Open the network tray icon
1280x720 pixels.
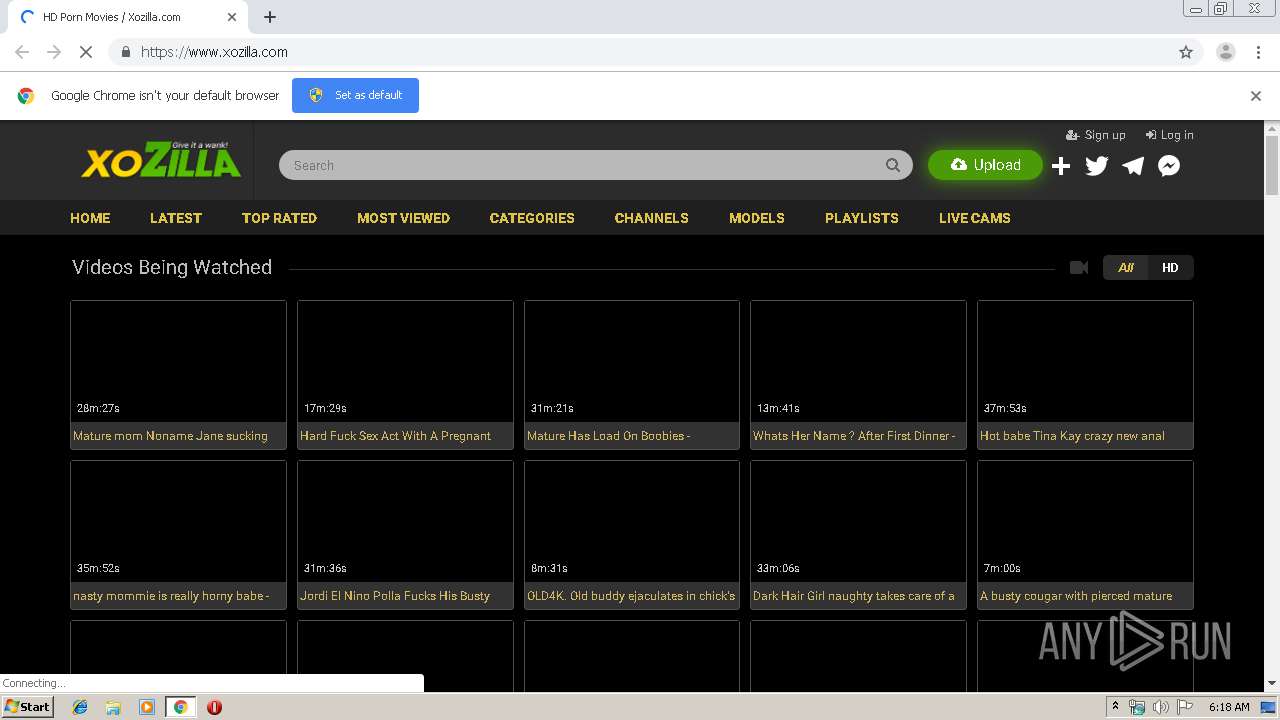1137,707
